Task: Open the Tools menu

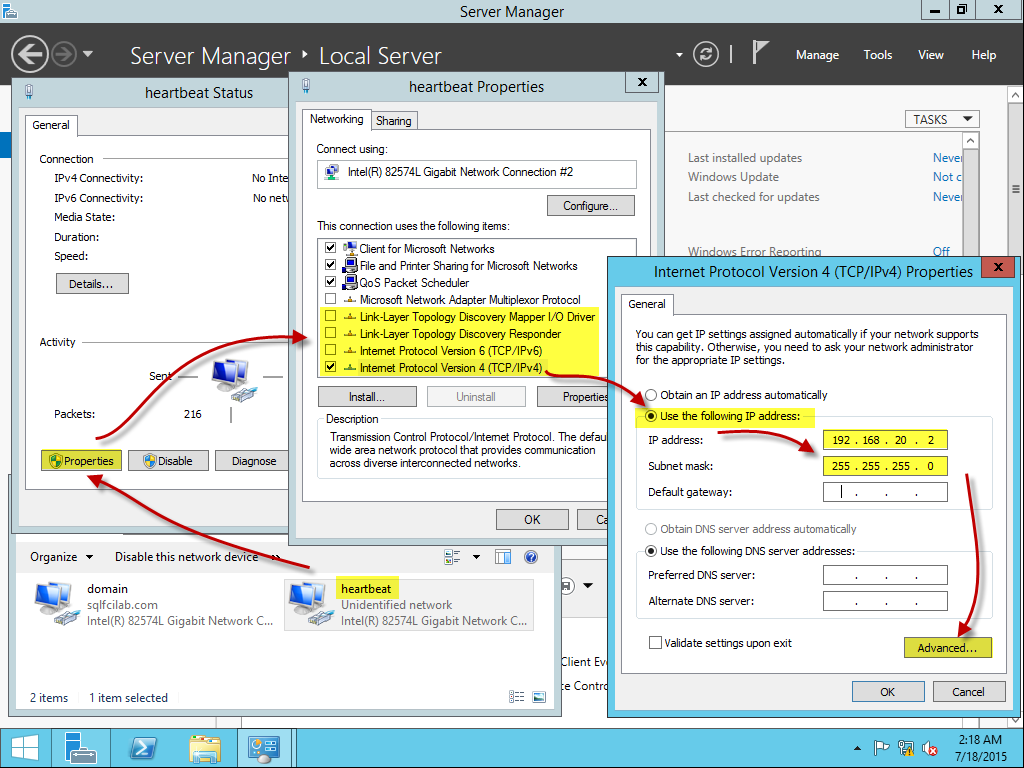Action: tap(878, 55)
